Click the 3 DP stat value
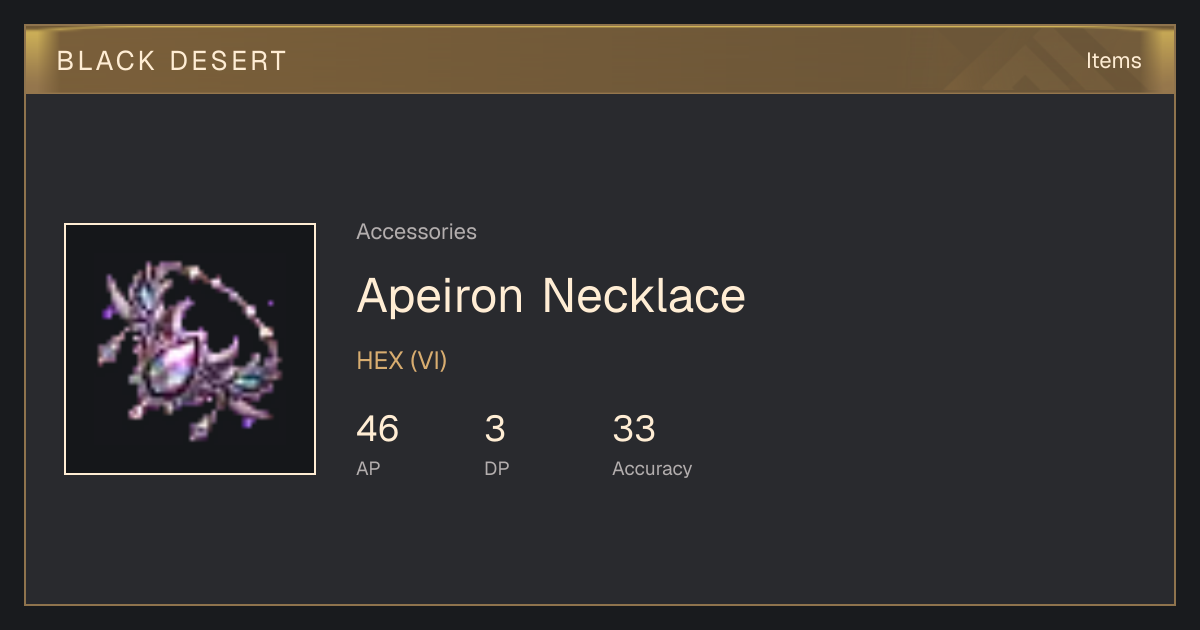 tap(495, 429)
